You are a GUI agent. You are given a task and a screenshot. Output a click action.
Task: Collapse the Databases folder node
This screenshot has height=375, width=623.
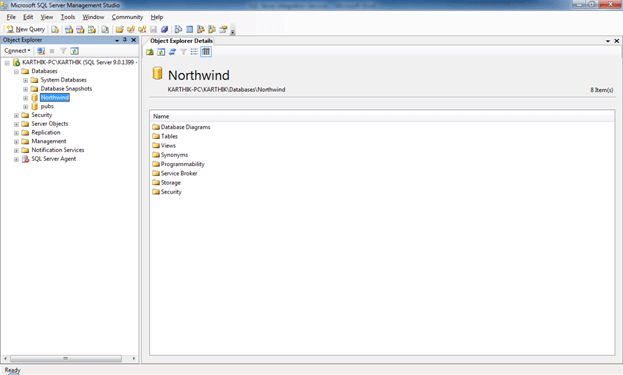16,72
